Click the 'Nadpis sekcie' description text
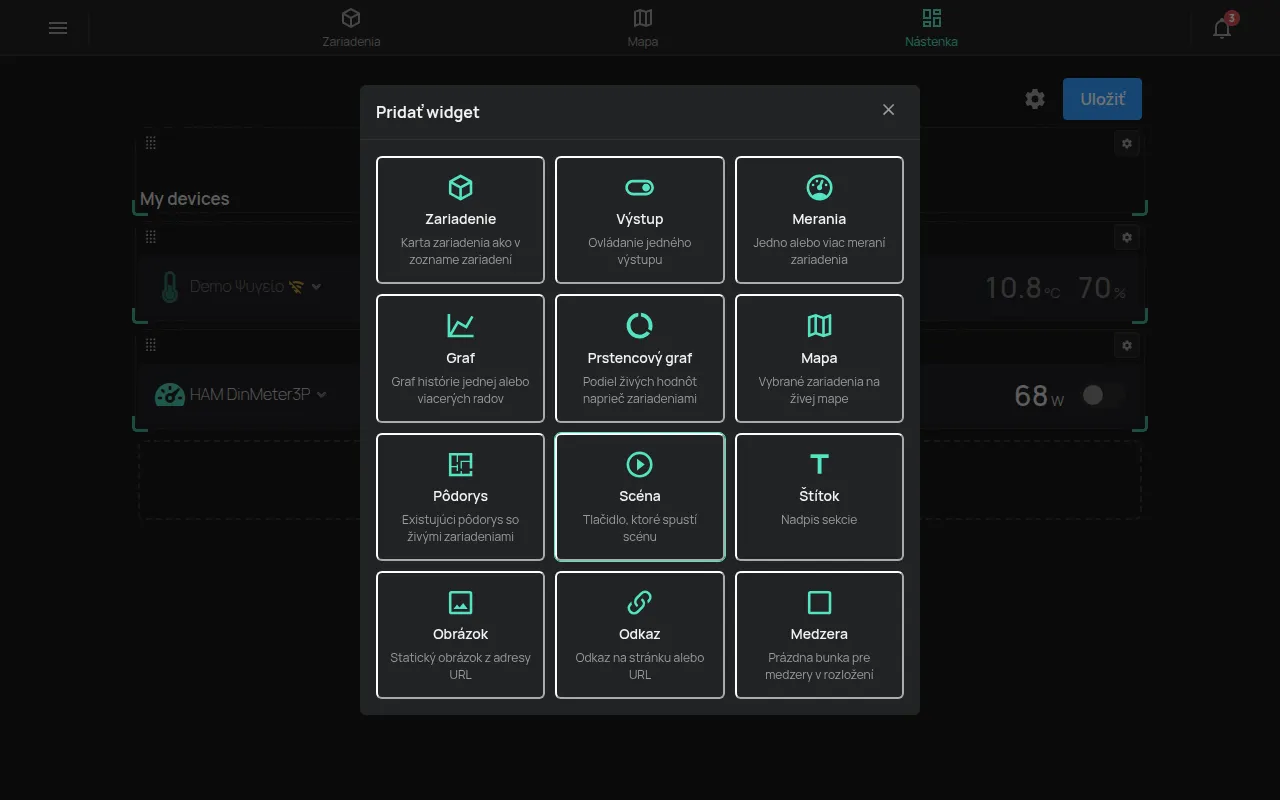The width and height of the screenshot is (1280, 800). (x=819, y=520)
